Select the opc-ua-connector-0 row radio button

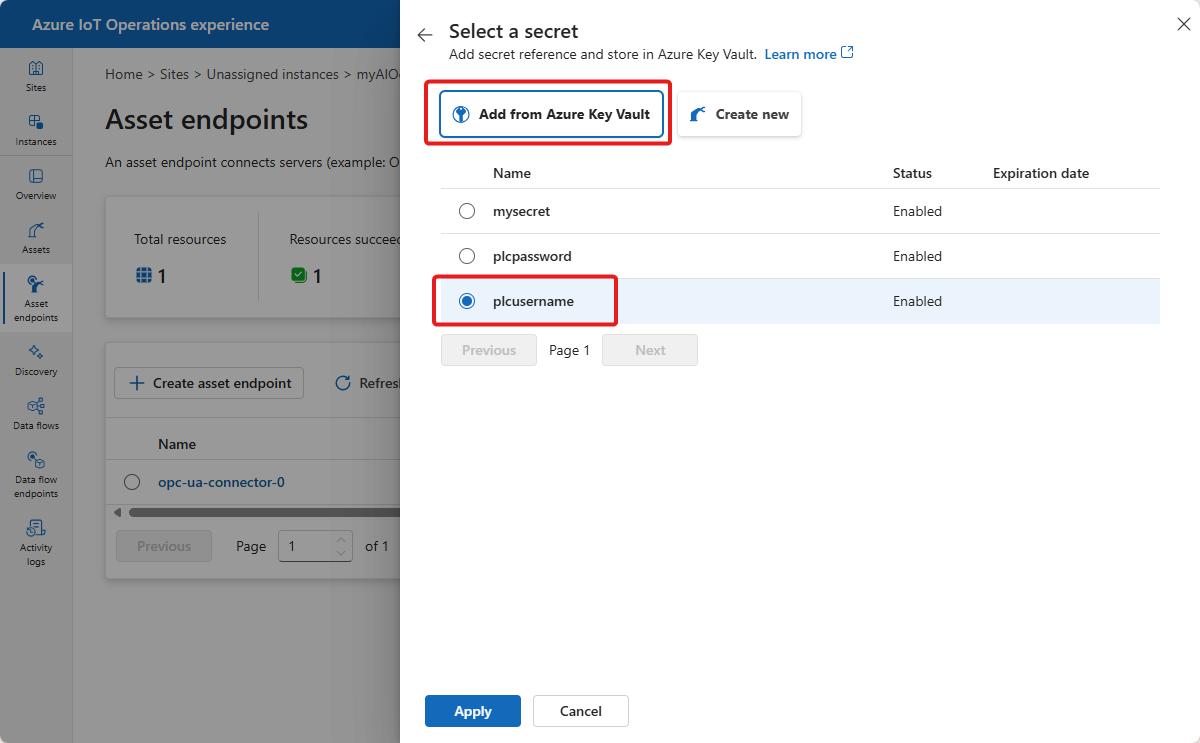coord(132,482)
